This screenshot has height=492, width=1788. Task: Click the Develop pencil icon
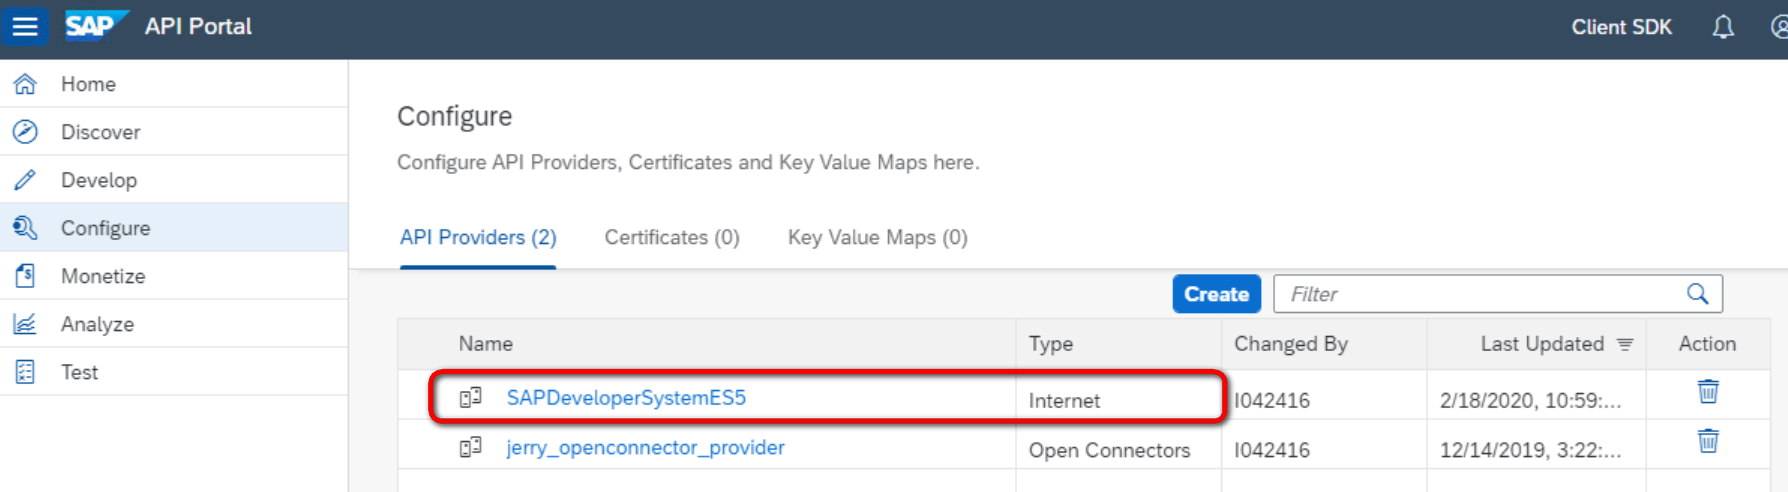25,180
